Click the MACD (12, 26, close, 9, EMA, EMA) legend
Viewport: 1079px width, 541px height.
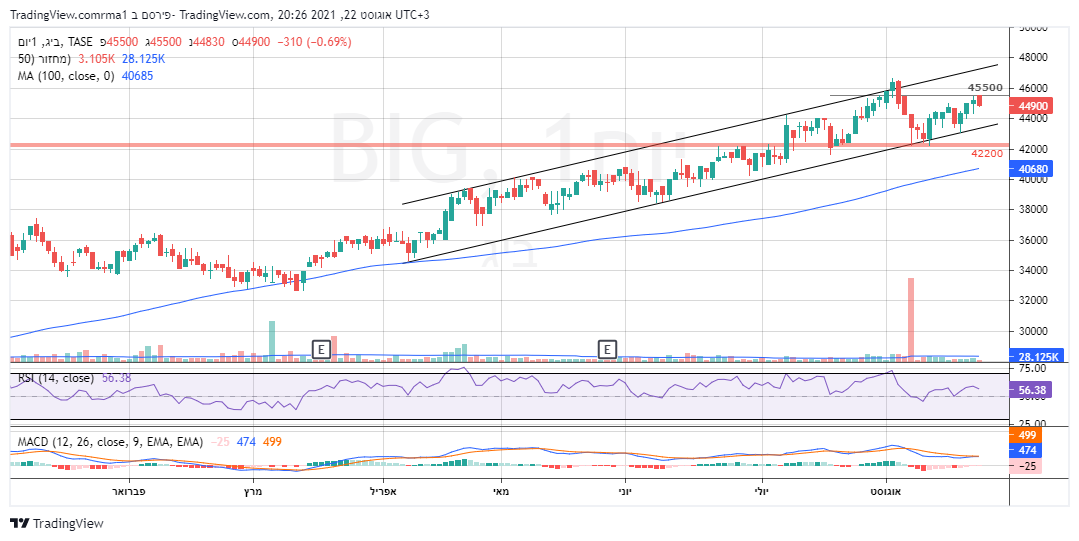coord(110,441)
